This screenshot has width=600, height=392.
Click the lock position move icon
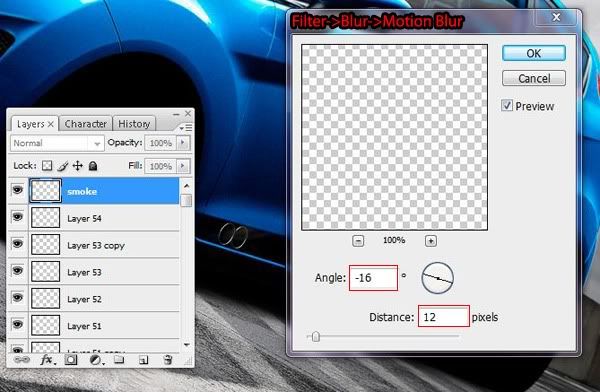pyautogui.click(x=78, y=166)
